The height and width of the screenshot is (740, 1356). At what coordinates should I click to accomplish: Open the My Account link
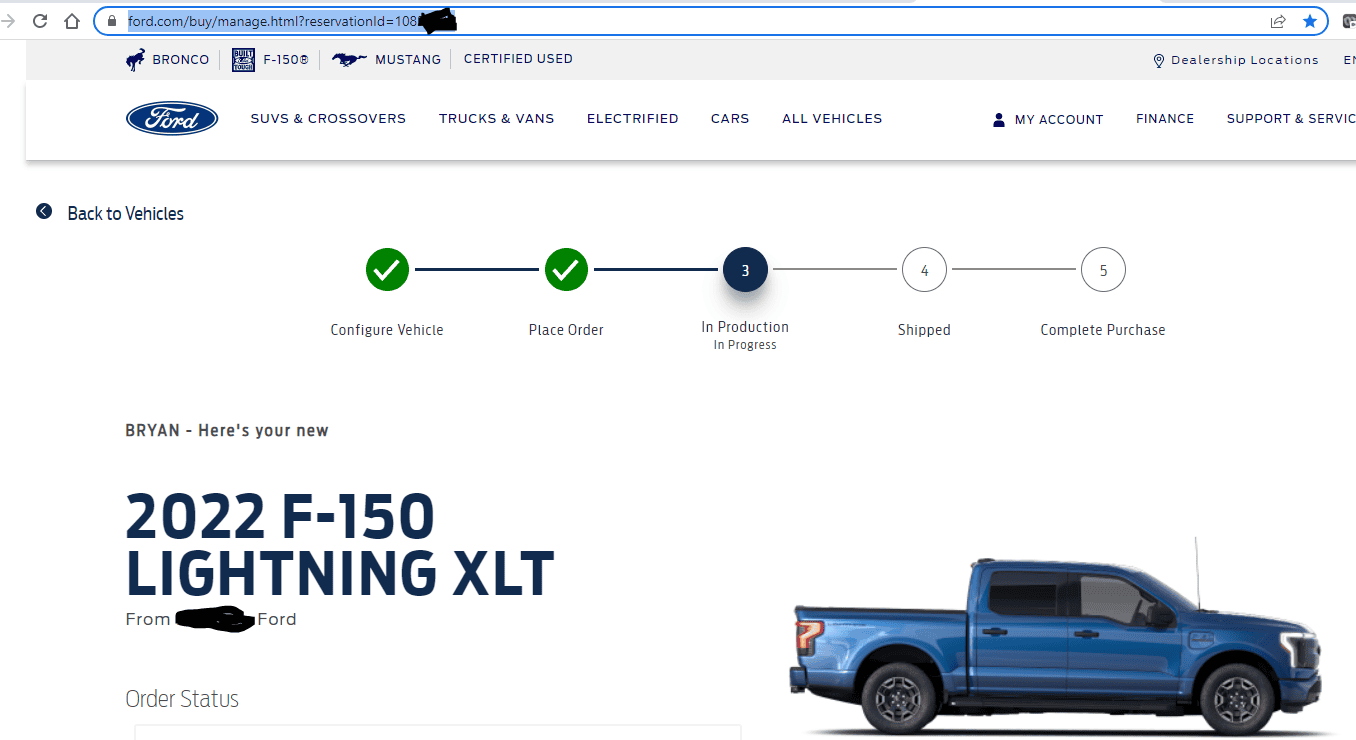(1059, 120)
